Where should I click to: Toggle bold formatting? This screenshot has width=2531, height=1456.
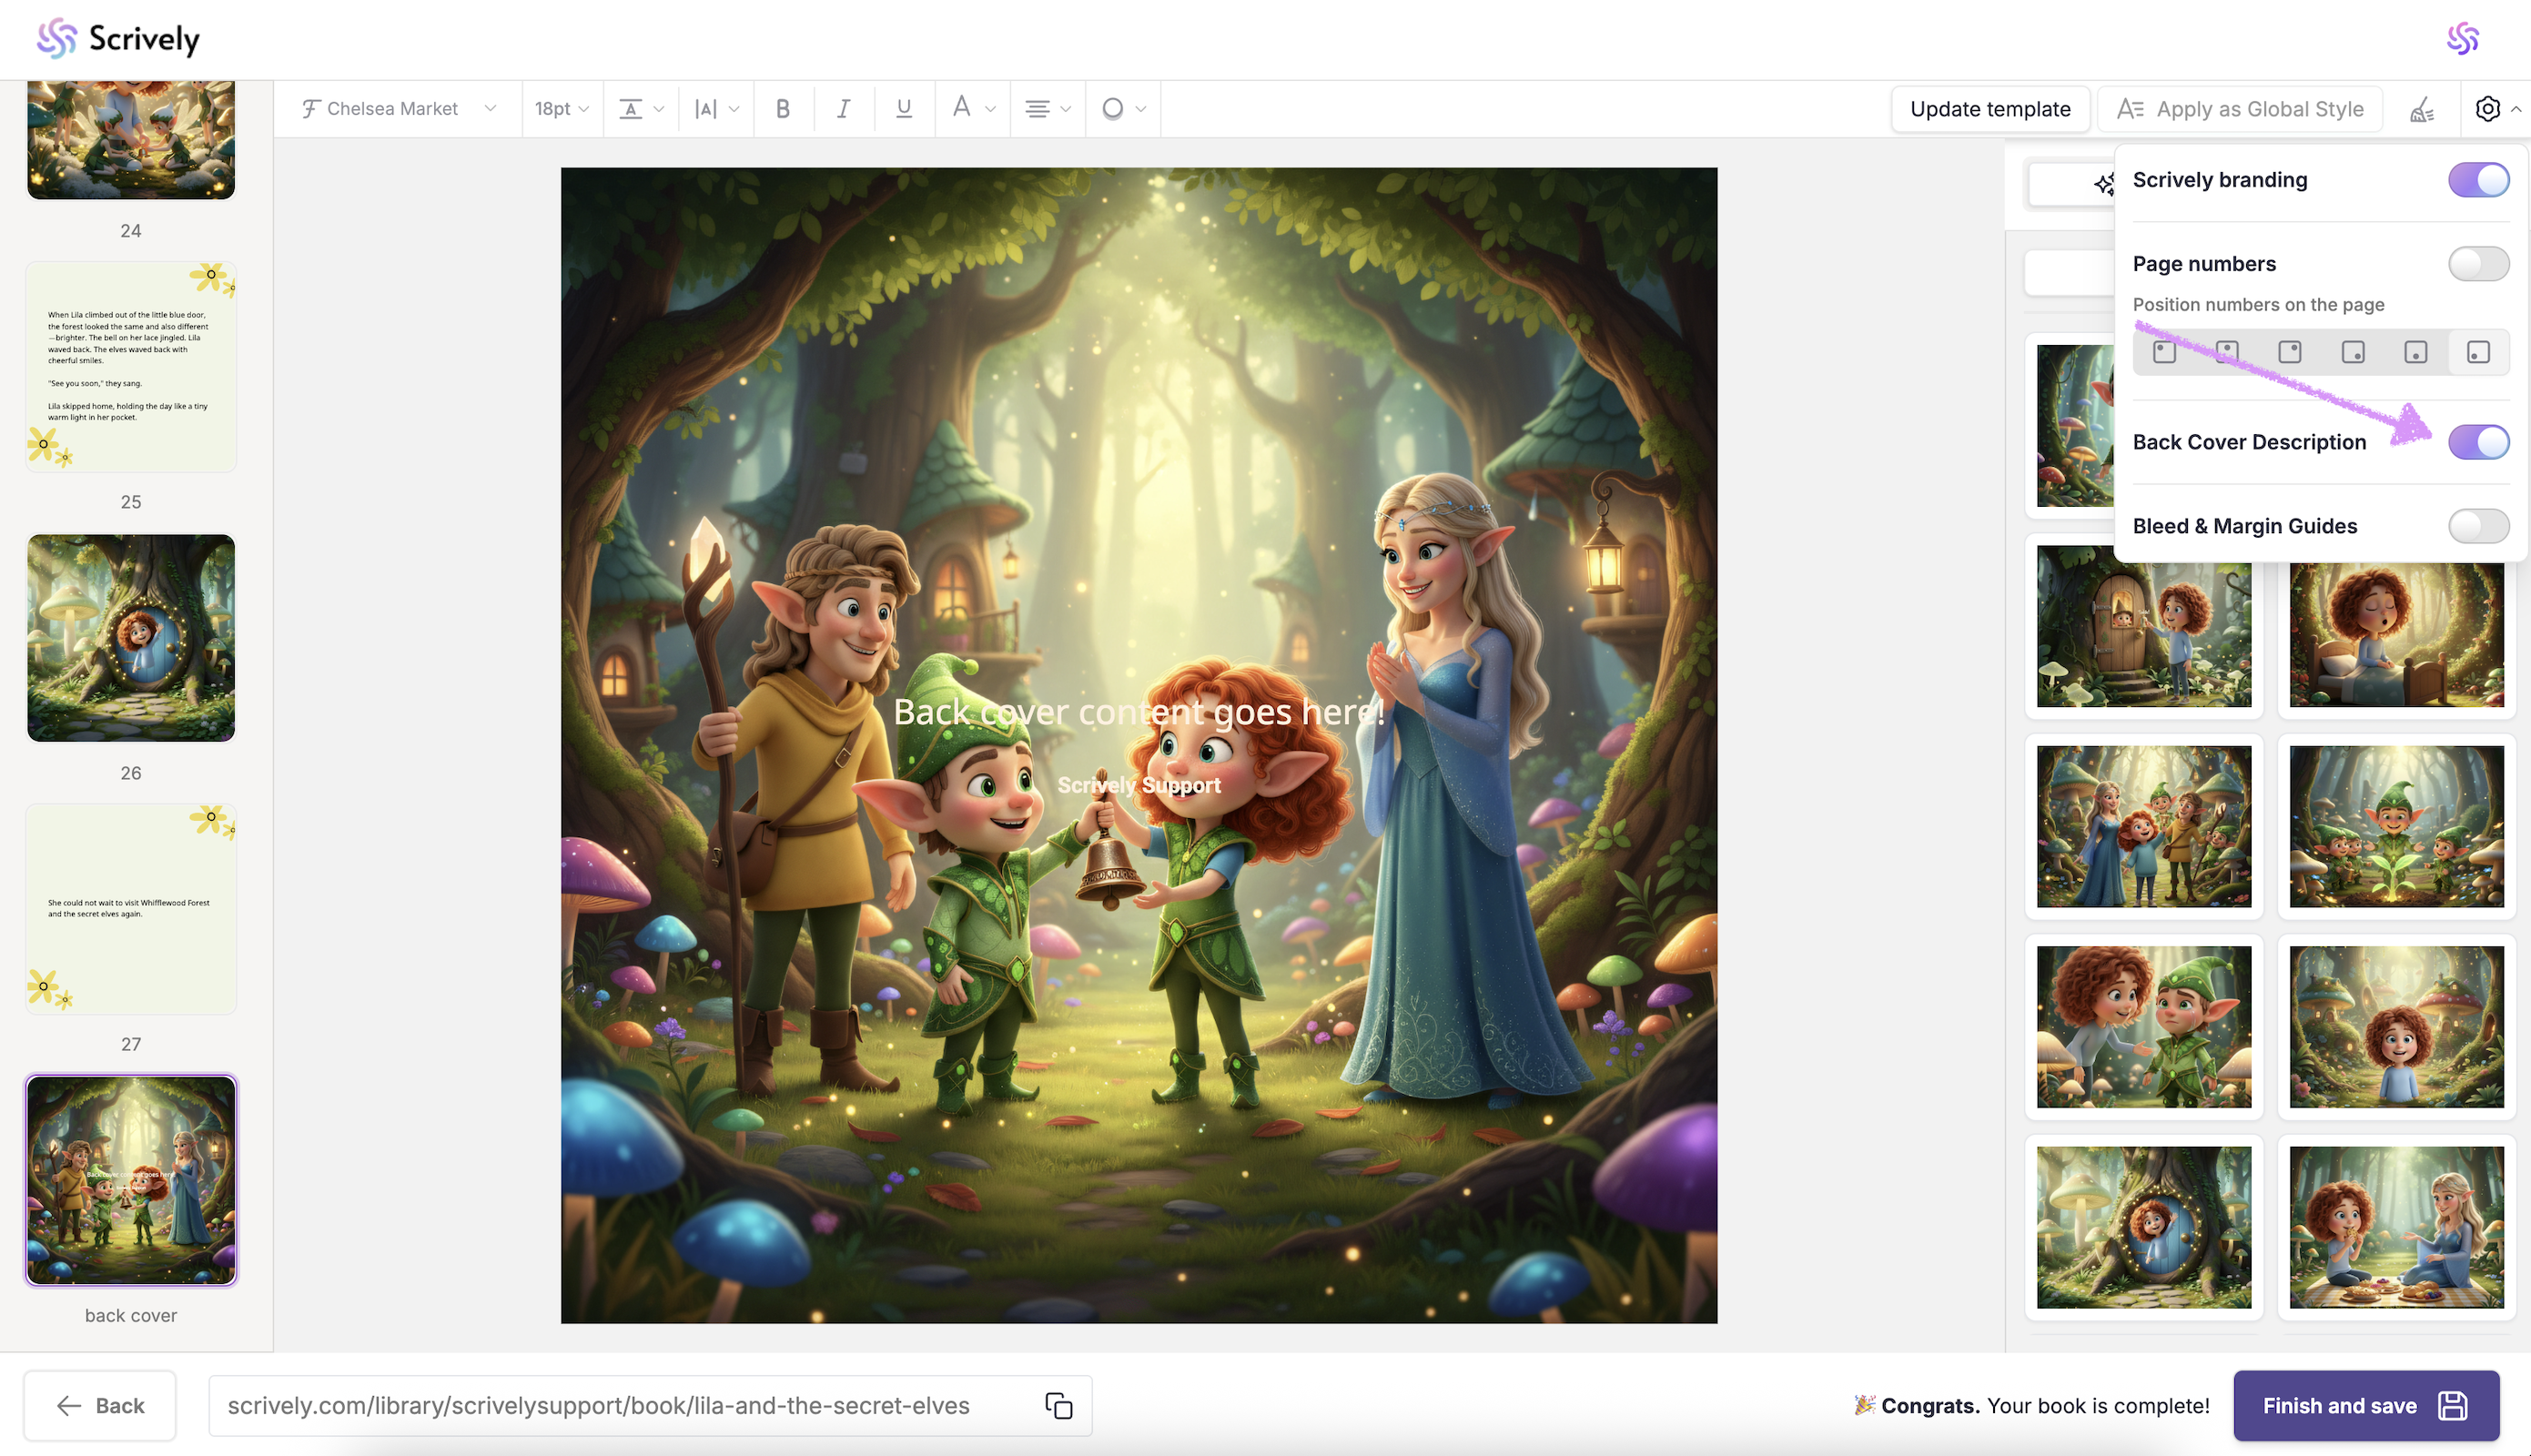click(783, 109)
